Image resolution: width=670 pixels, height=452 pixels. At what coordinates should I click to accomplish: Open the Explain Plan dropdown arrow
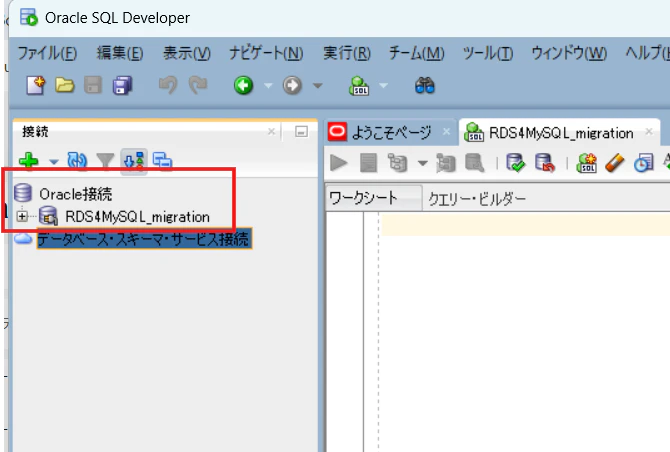(x=422, y=163)
